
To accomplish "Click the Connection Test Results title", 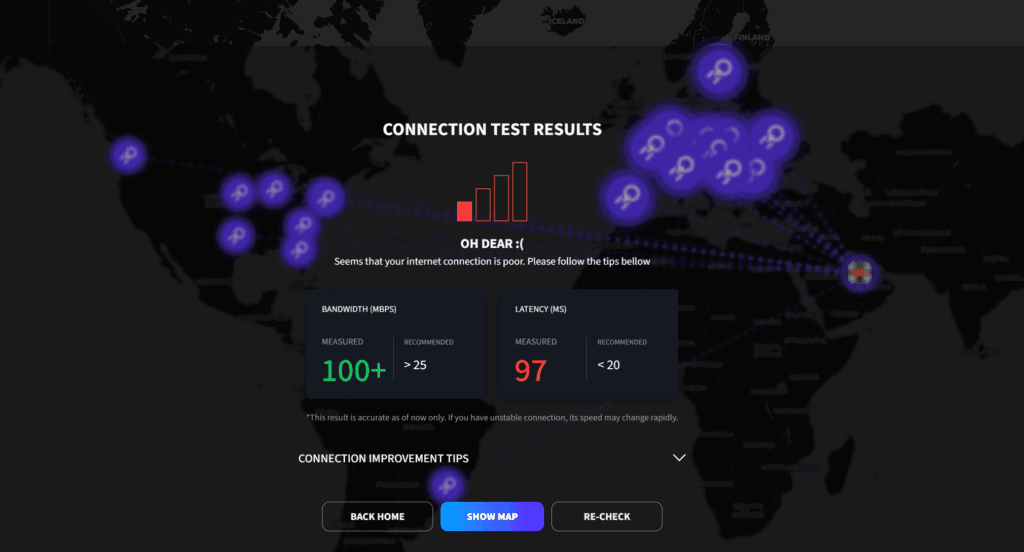I will [x=492, y=129].
